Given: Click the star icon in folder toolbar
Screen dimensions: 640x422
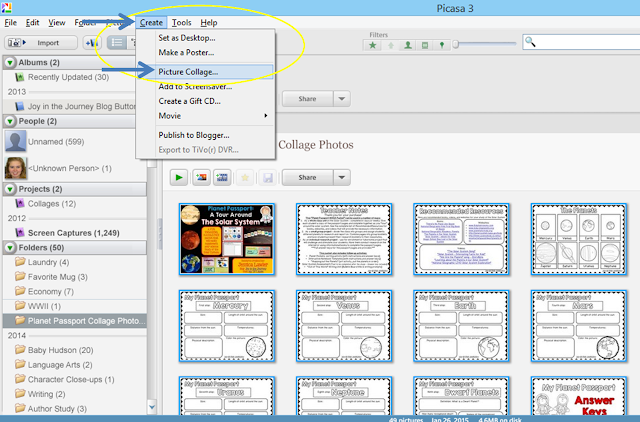Looking at the screenshot, I should point(245,178).
